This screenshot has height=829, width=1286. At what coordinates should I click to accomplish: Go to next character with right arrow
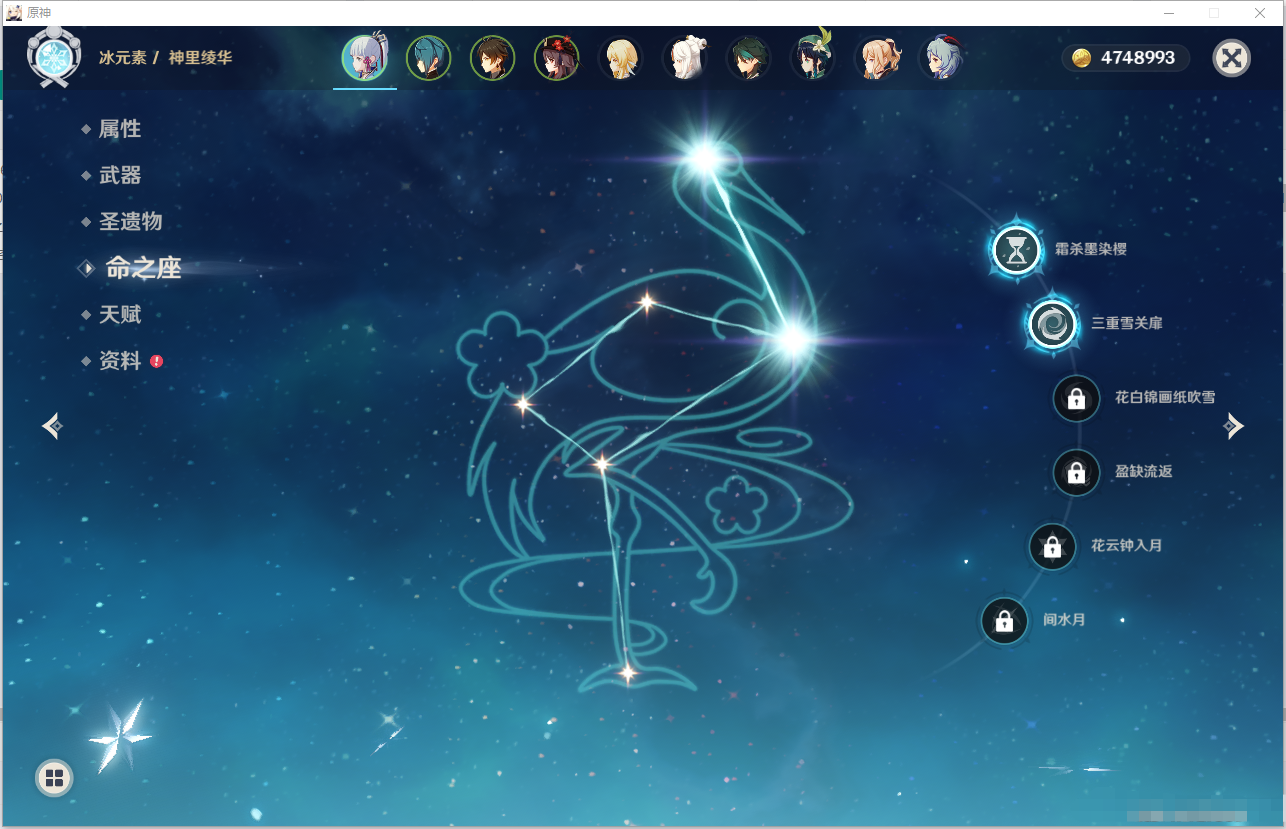click(x=1234, y=426)
